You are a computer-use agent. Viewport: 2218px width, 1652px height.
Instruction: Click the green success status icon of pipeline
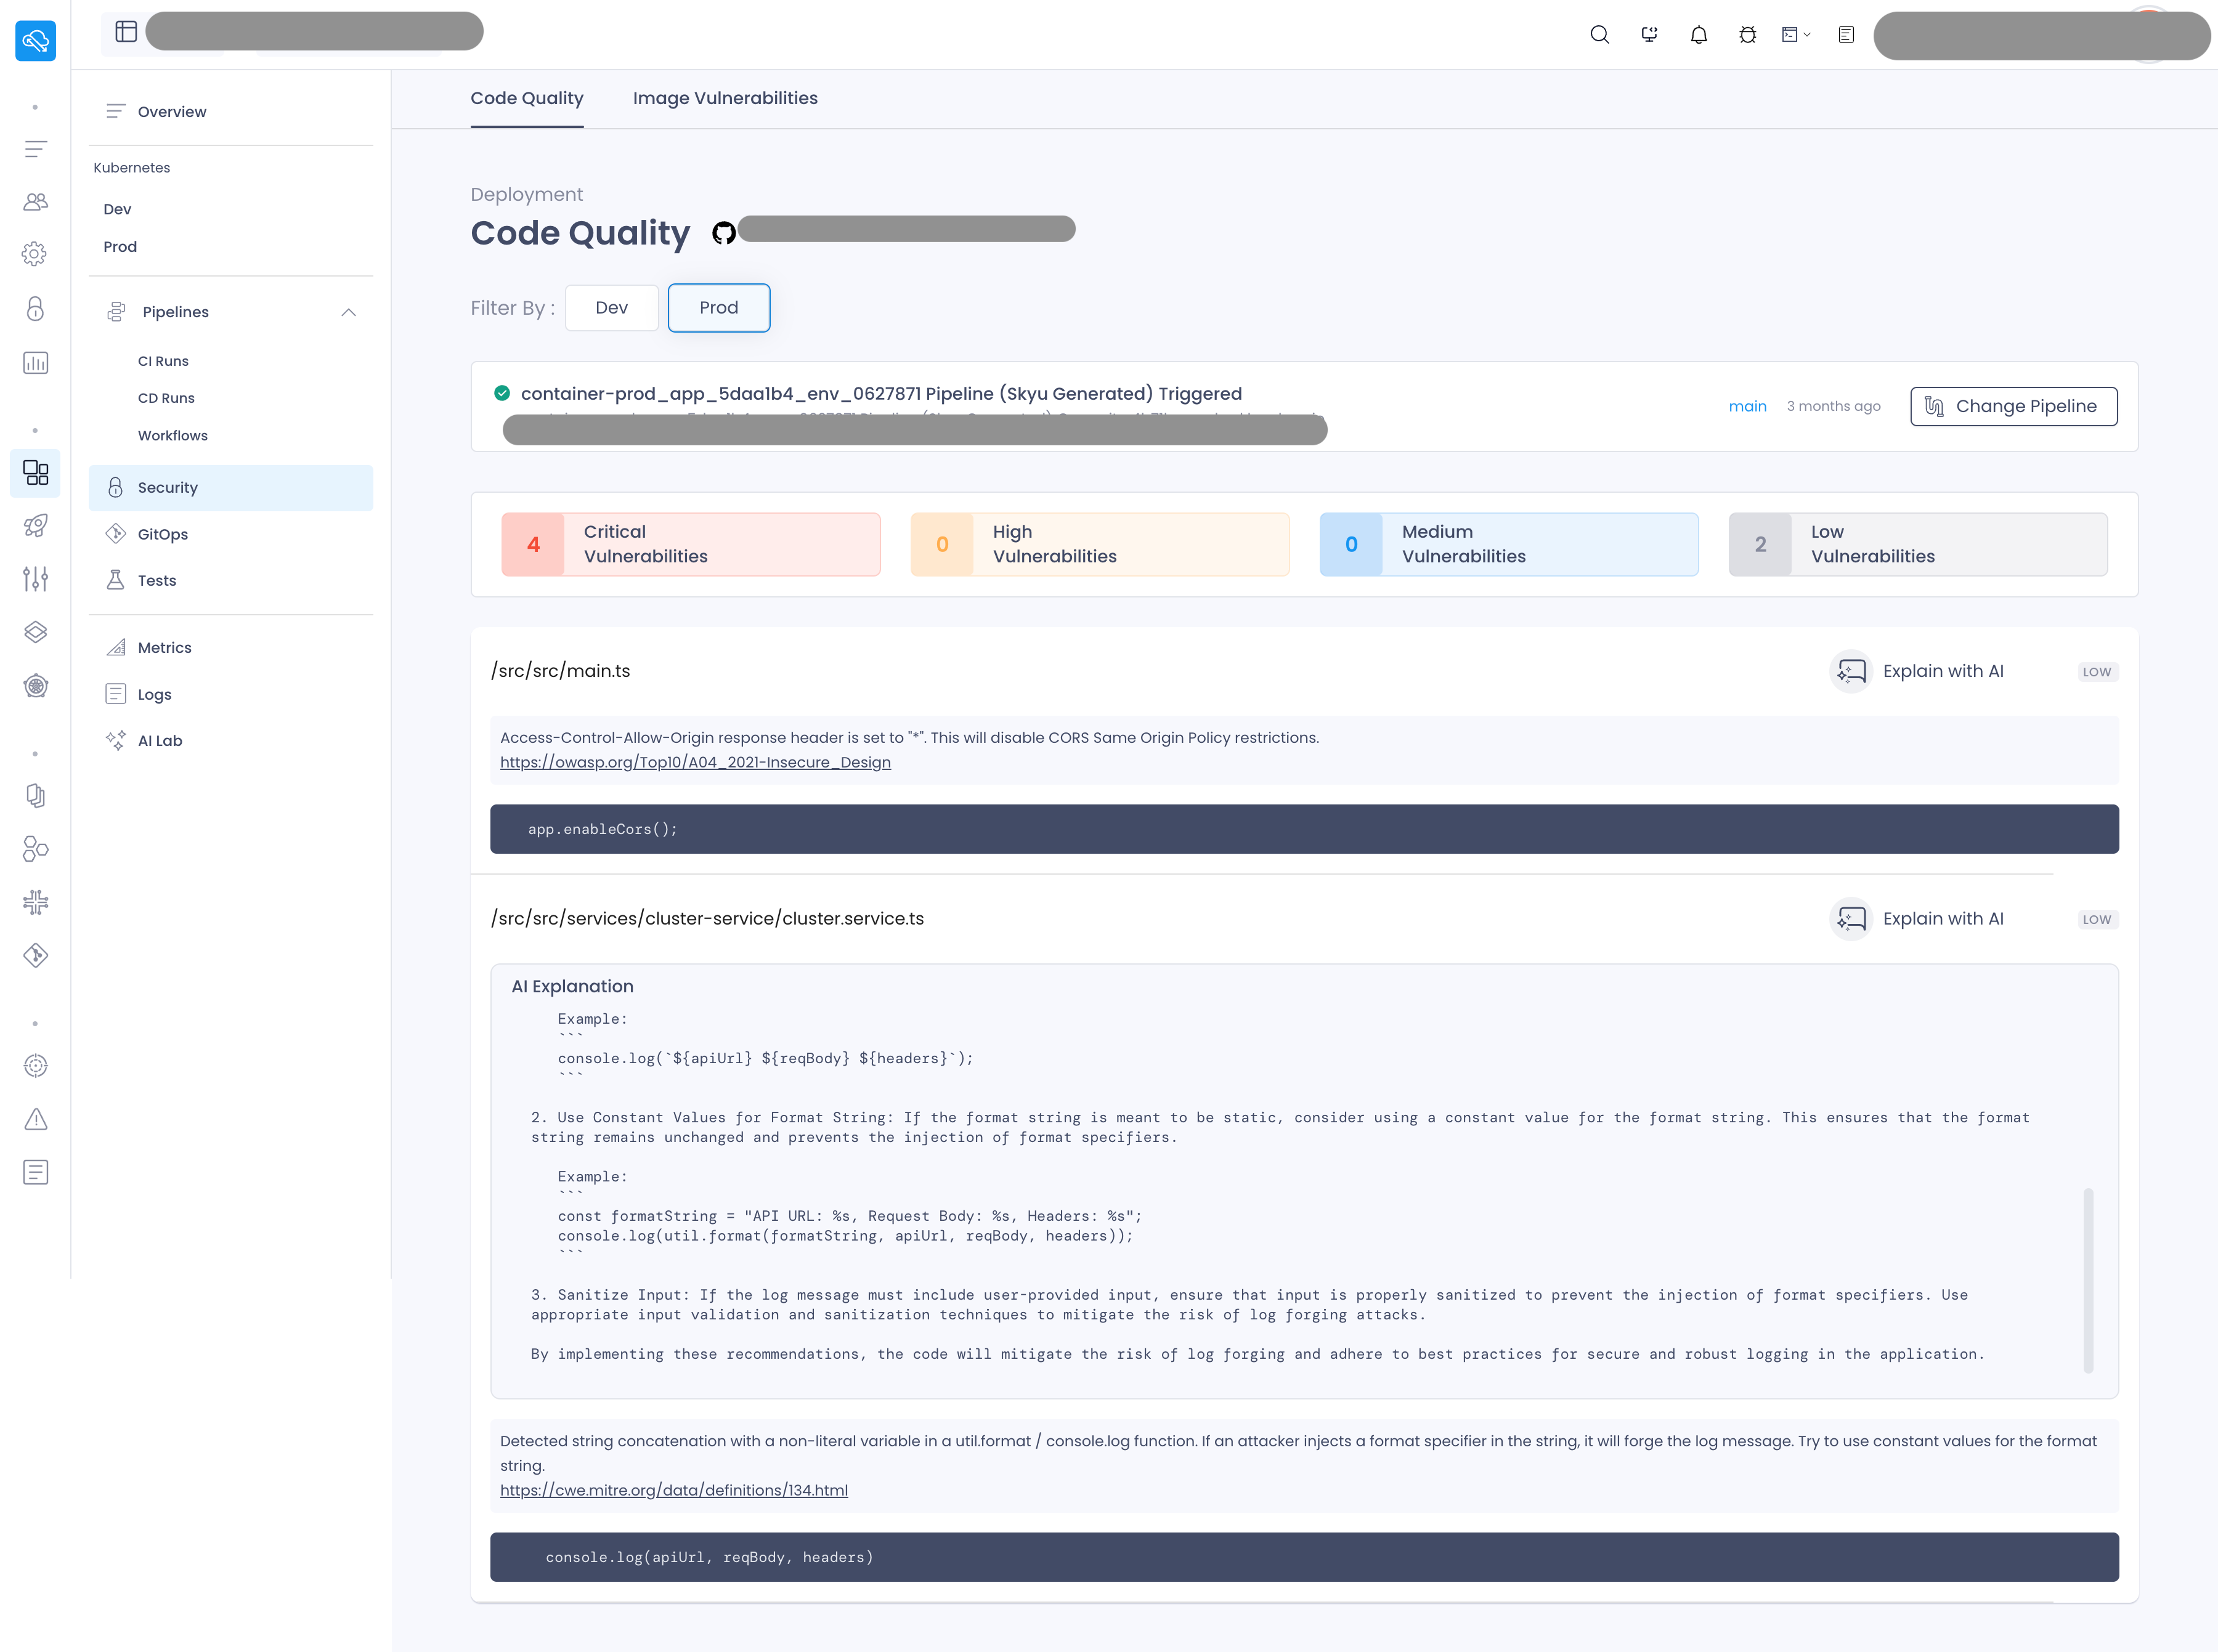click(502, 394)
